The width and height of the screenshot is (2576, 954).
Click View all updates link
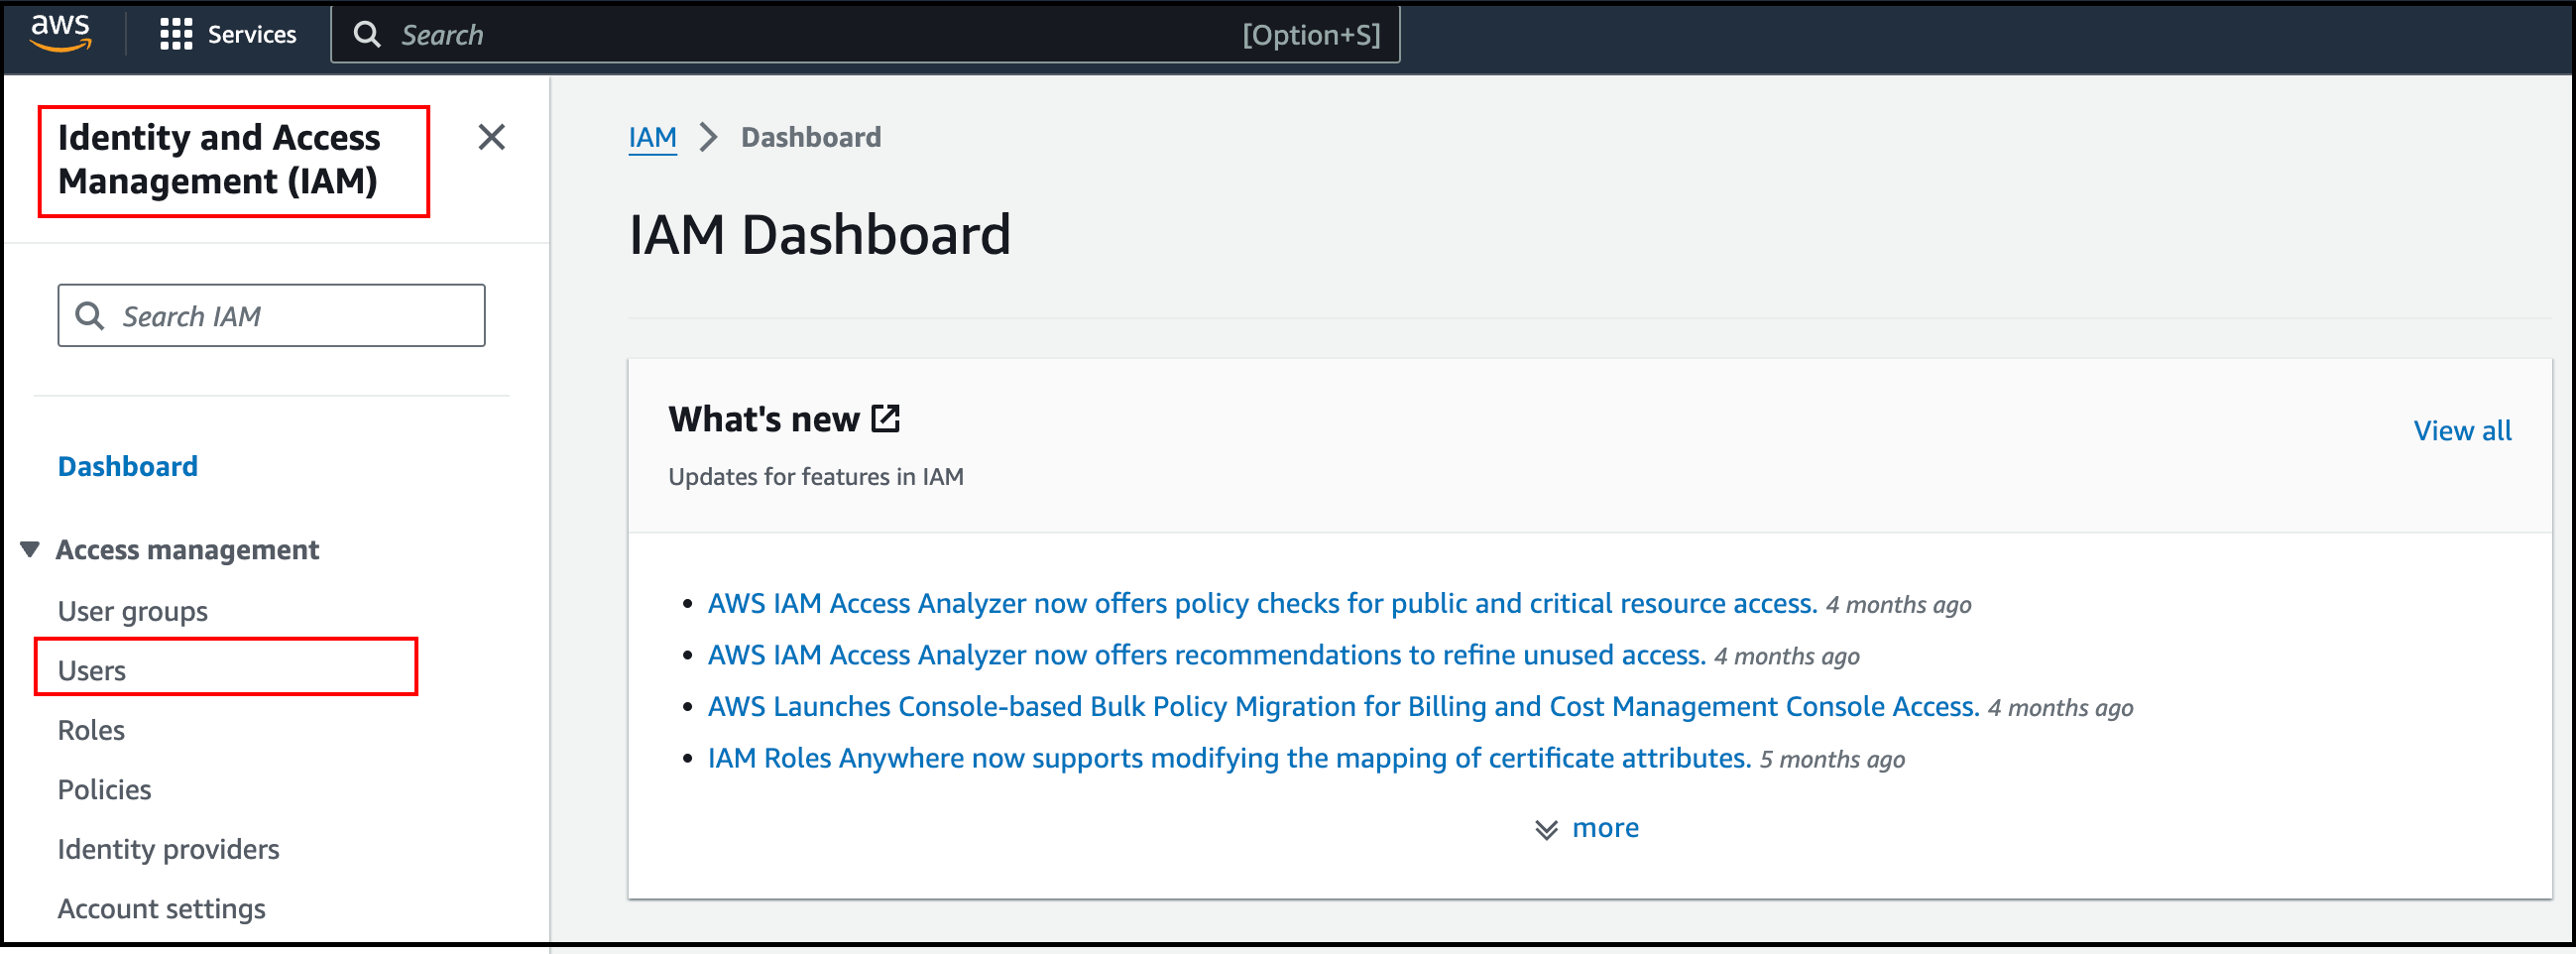2462,431
